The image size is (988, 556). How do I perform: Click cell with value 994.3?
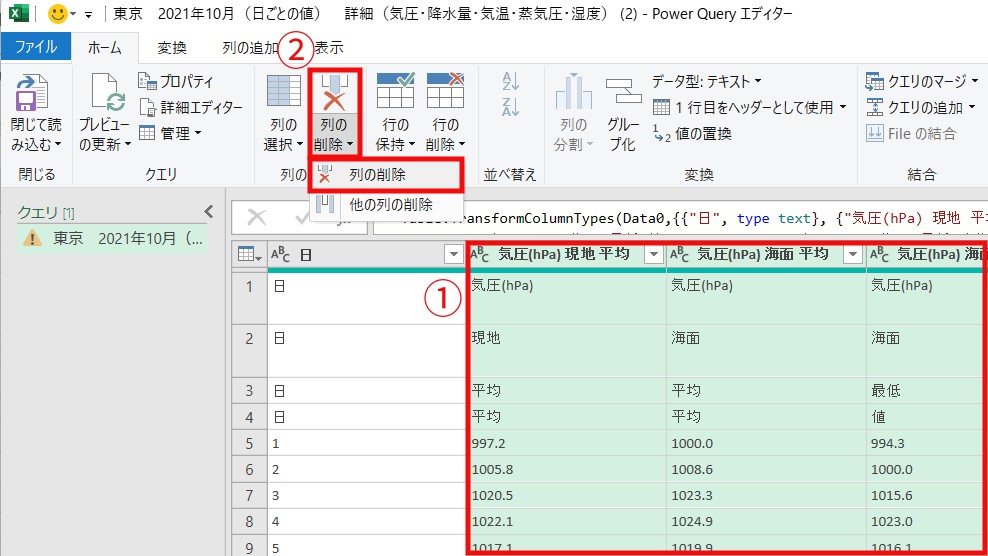coord(926,443)
